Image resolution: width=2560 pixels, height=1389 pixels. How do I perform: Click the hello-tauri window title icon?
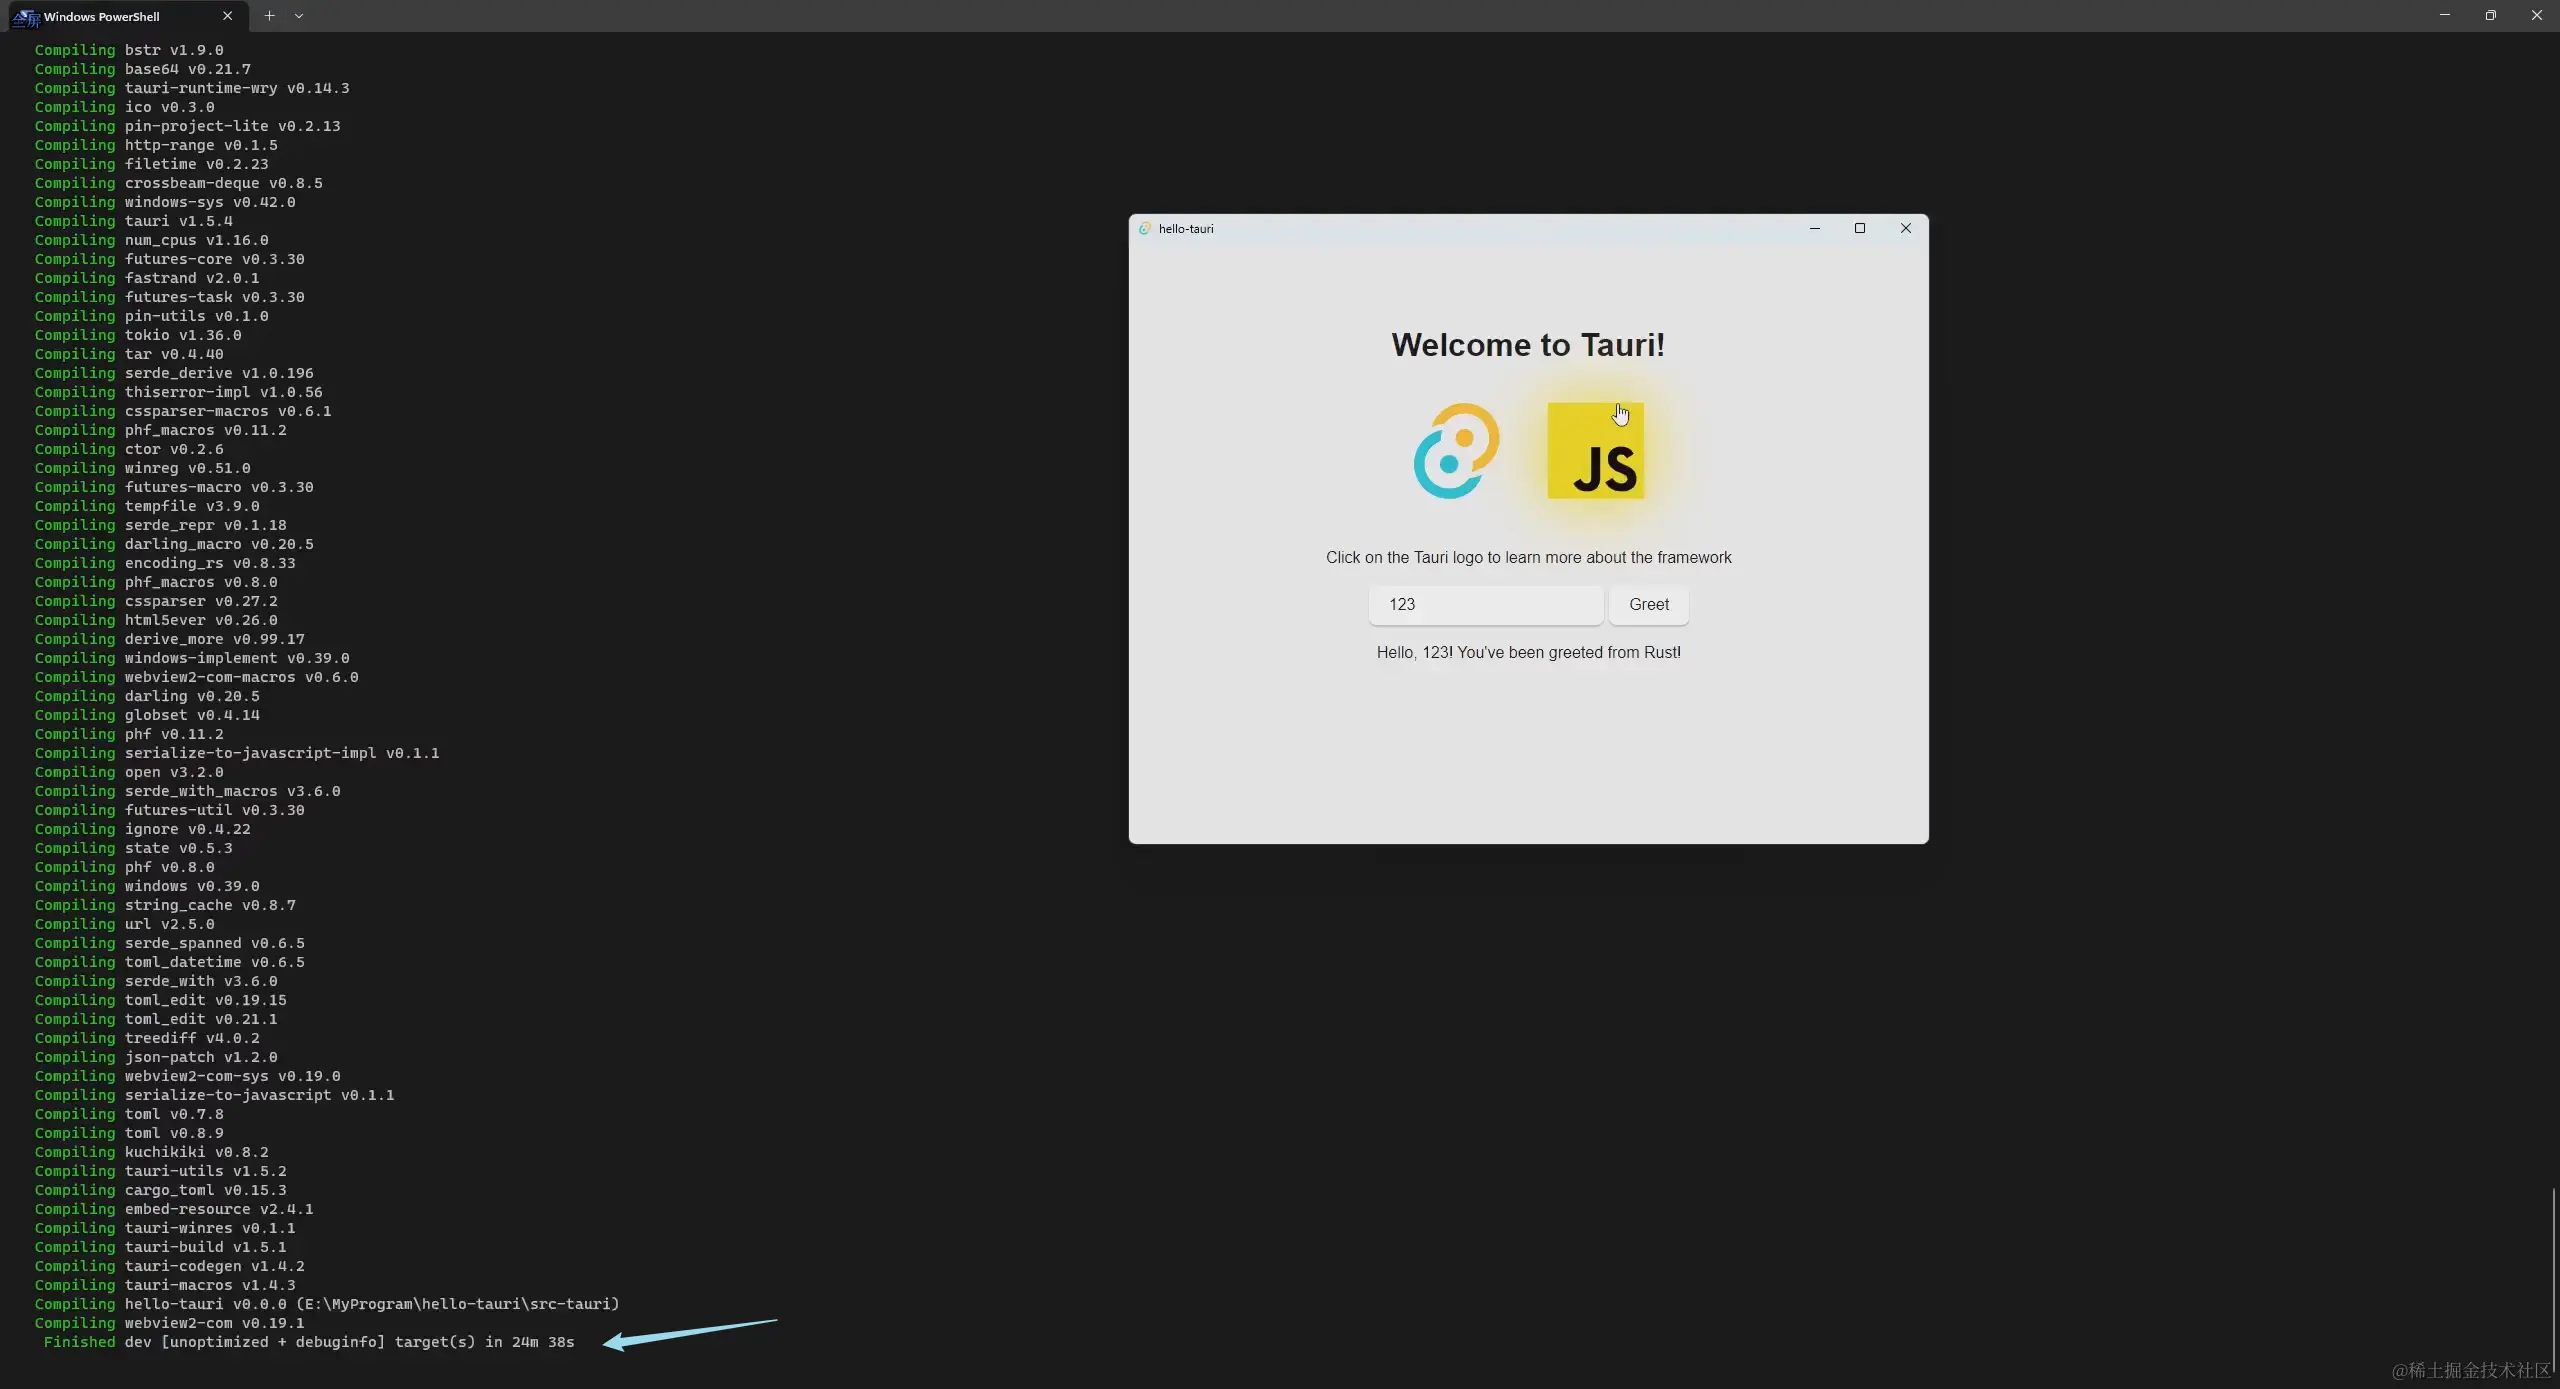(1145, 229)
